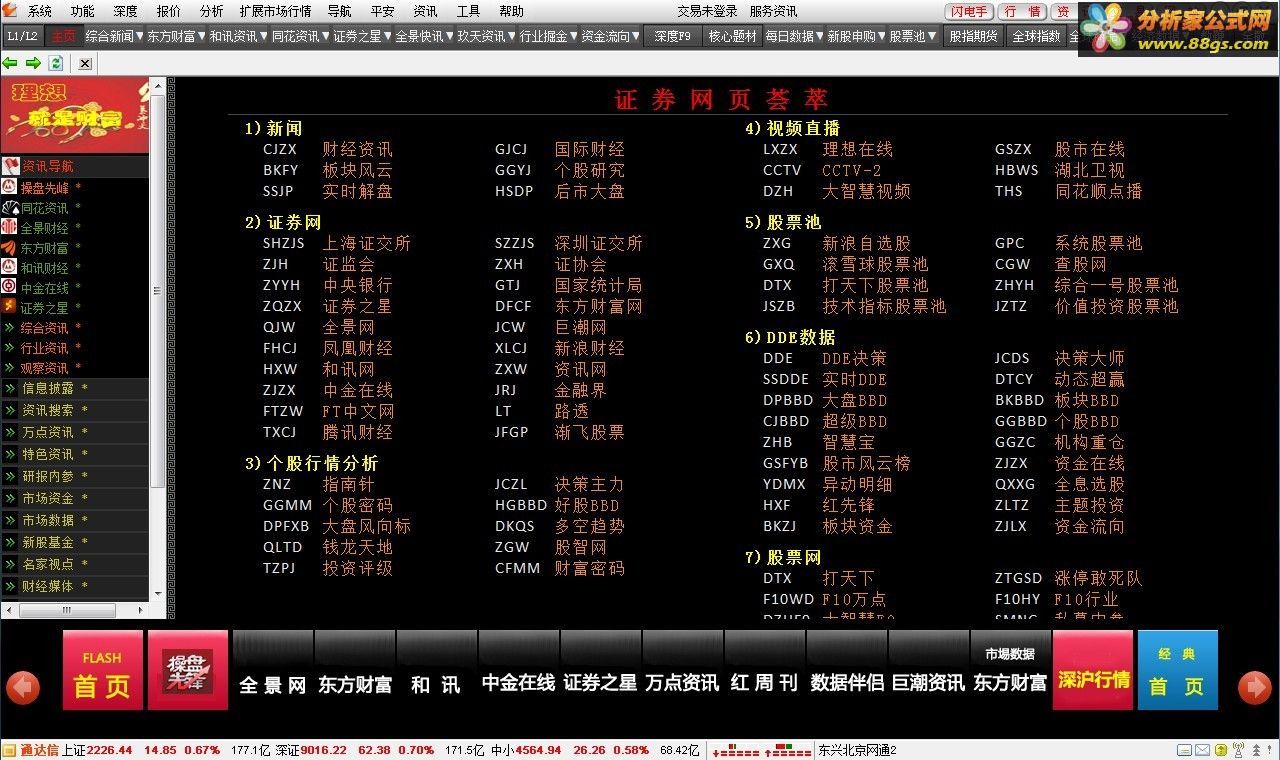Expand the 综合资讯 section in sidebar
The width and height of the screenshot is (1280, 760).
click(10, 328)
